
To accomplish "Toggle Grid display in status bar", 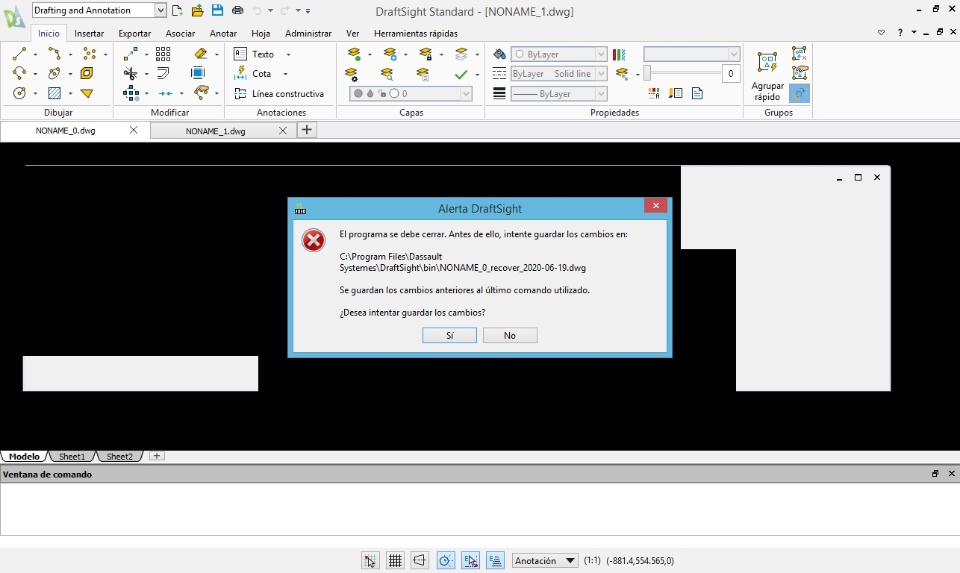I will tap(395, 560).
